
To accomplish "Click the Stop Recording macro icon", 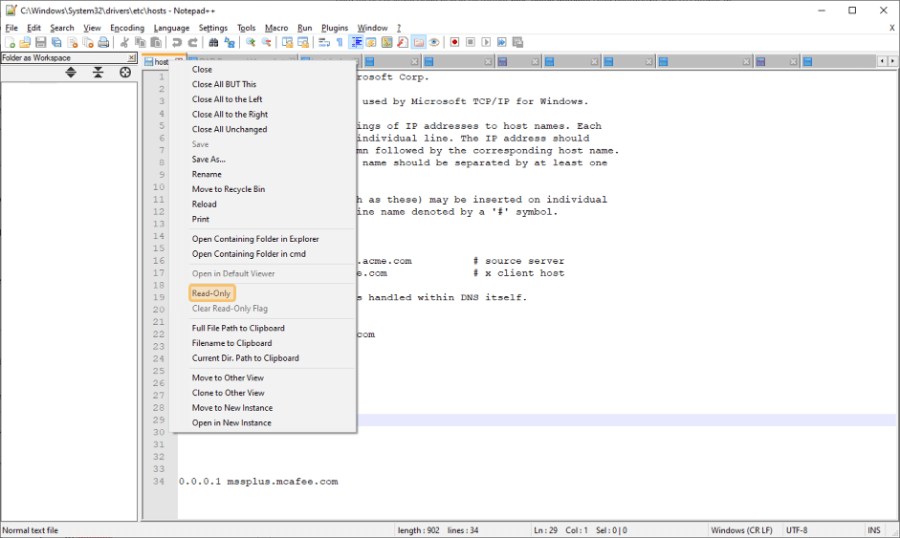I will coord(470,42).
